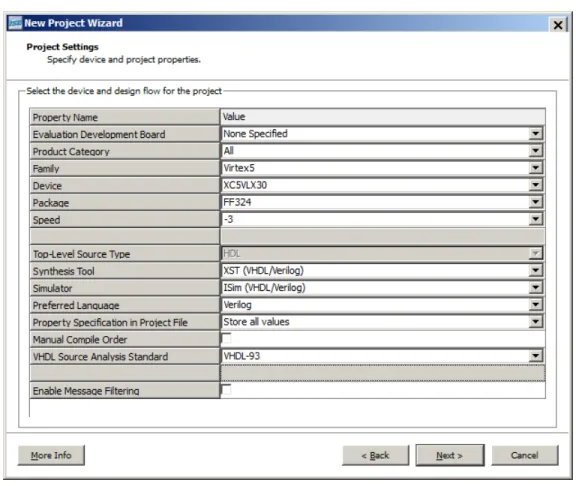Click the 'Value' column header
This screenshot has height=486, width=576.
[382, 117]
